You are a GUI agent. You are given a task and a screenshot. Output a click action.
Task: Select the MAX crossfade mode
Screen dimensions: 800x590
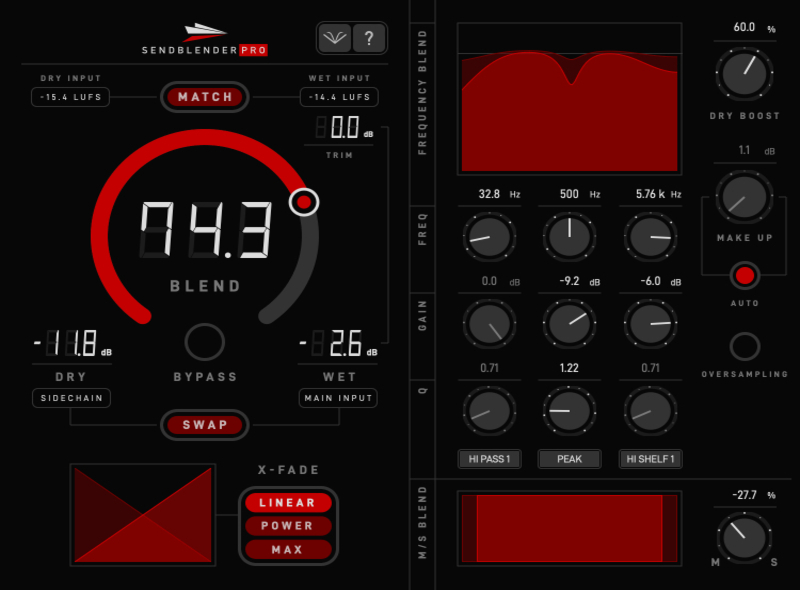(x=287, y=549)
